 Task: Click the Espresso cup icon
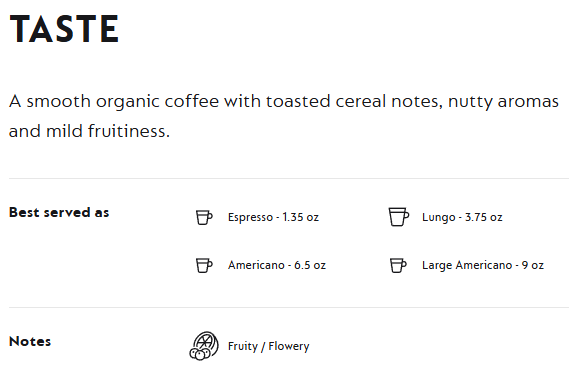pyautogui.click(x=204, y=217)
